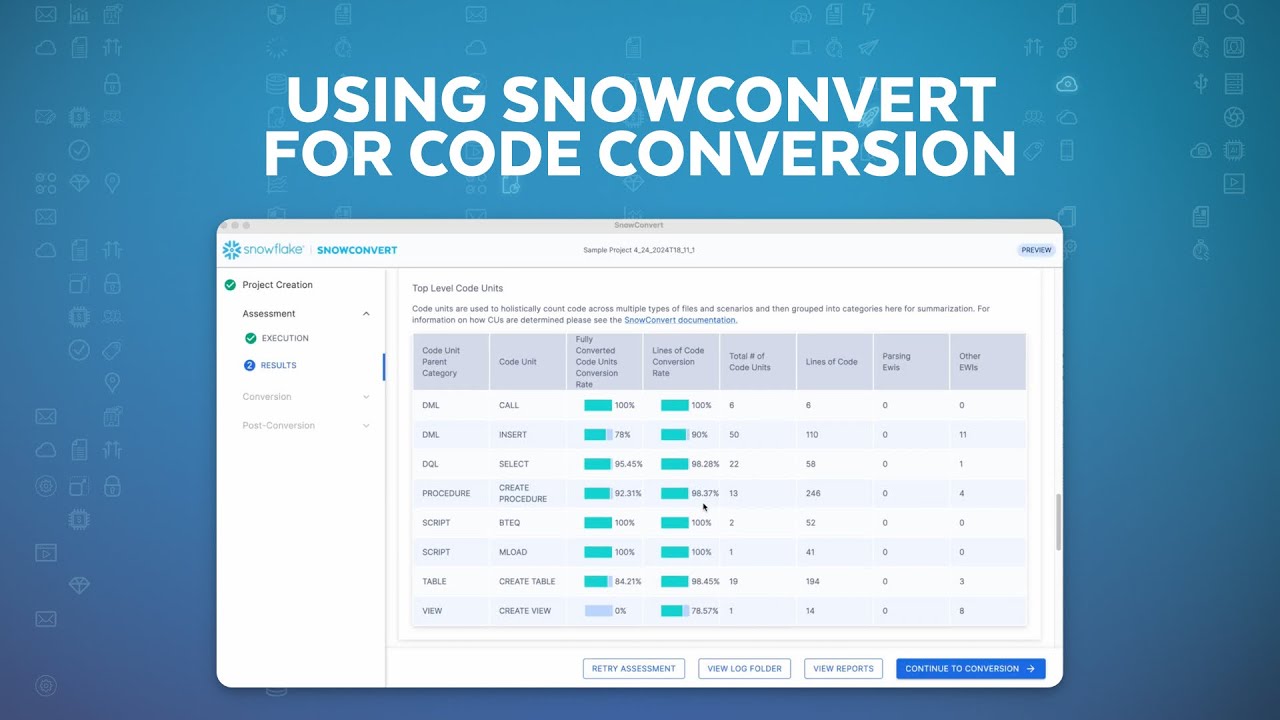Image resolution: width=1280 pixels, height=720 pixels.
Task: Open the SnowConvert documentation link
Action: (681, 320)
